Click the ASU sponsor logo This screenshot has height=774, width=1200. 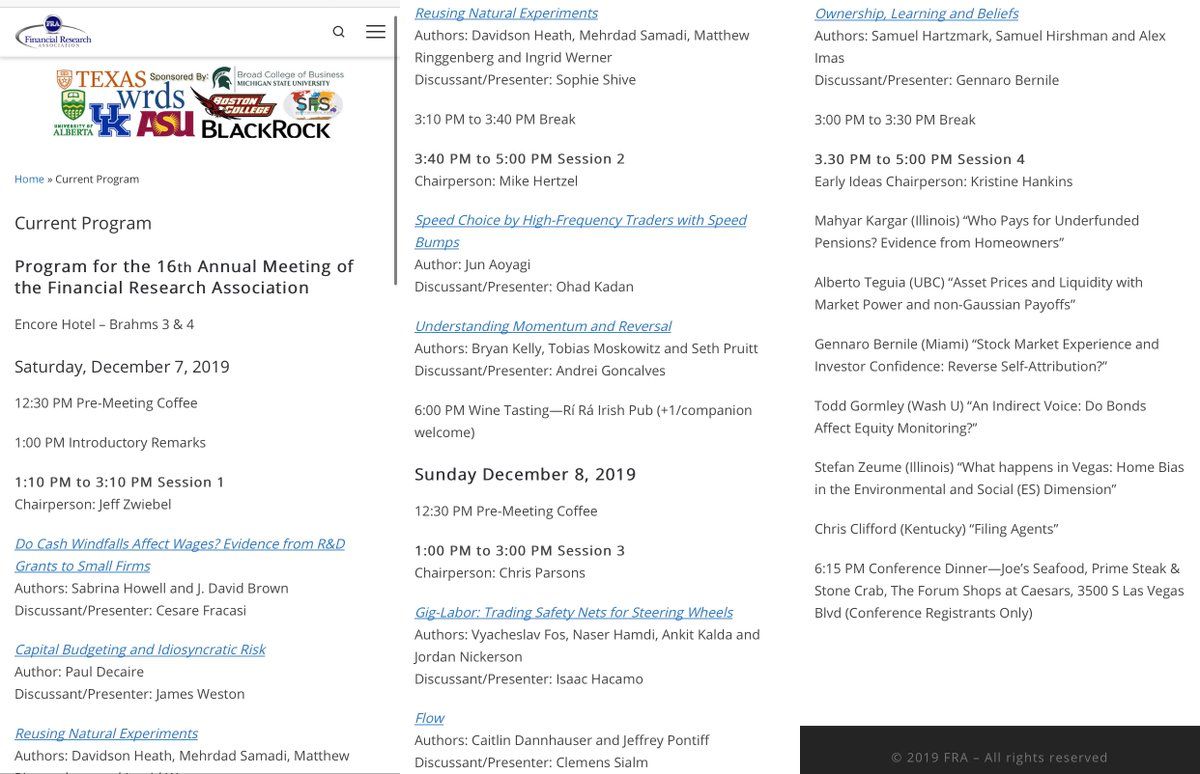[x=165, y=123]
